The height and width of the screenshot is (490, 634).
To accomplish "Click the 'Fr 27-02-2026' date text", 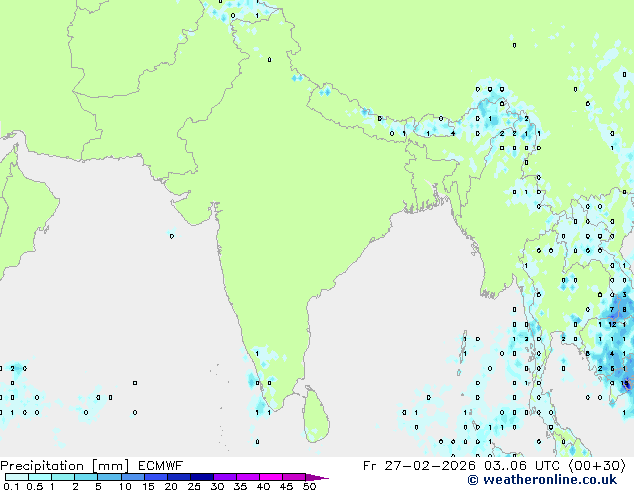I will click(419, 466).
